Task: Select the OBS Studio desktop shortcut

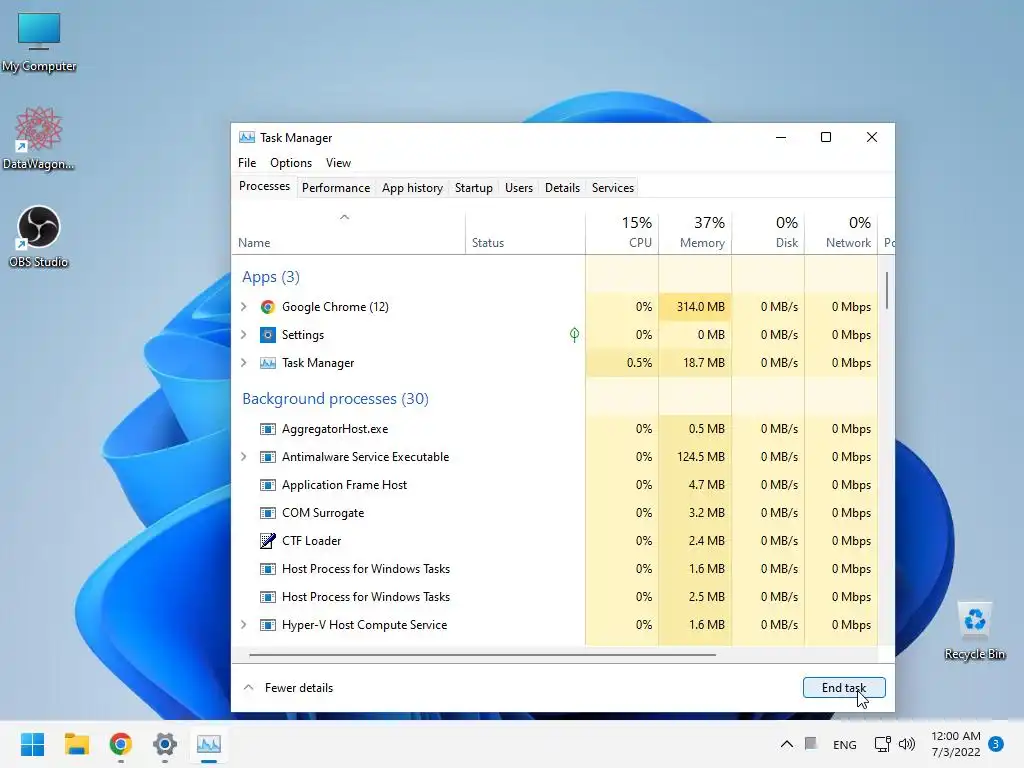Action: [x=39, y=236]
